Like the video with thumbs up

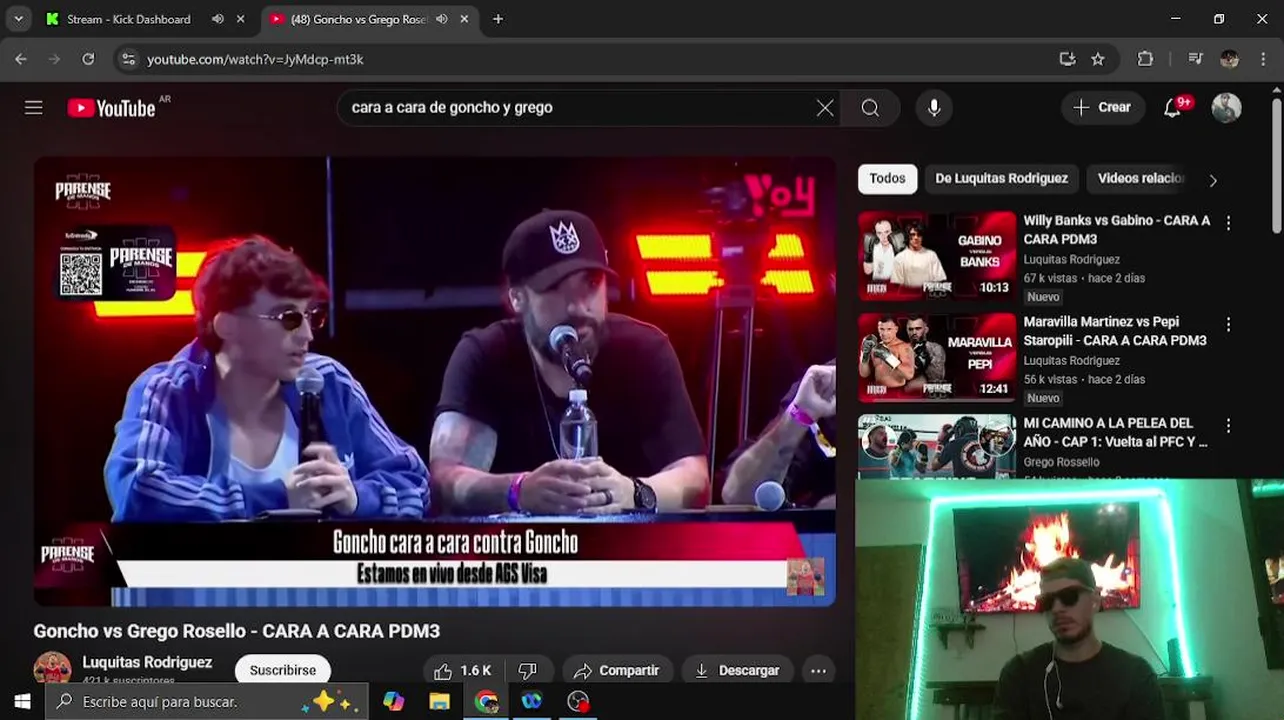point(462,670)
